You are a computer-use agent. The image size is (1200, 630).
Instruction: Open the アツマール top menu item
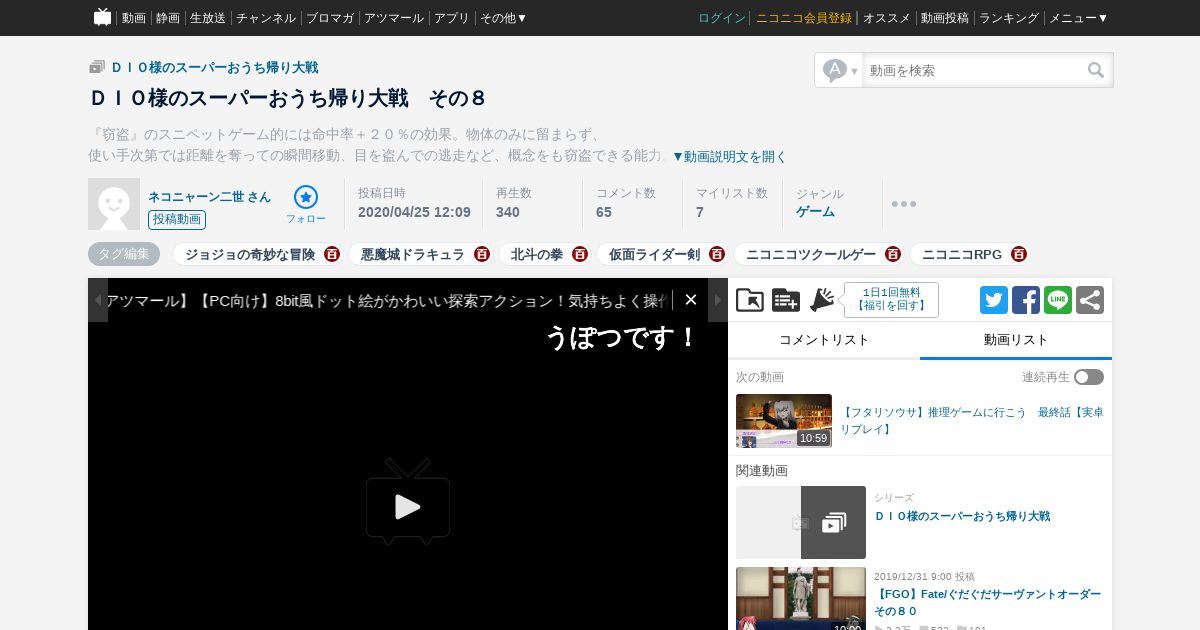click(x=394, y=18)
